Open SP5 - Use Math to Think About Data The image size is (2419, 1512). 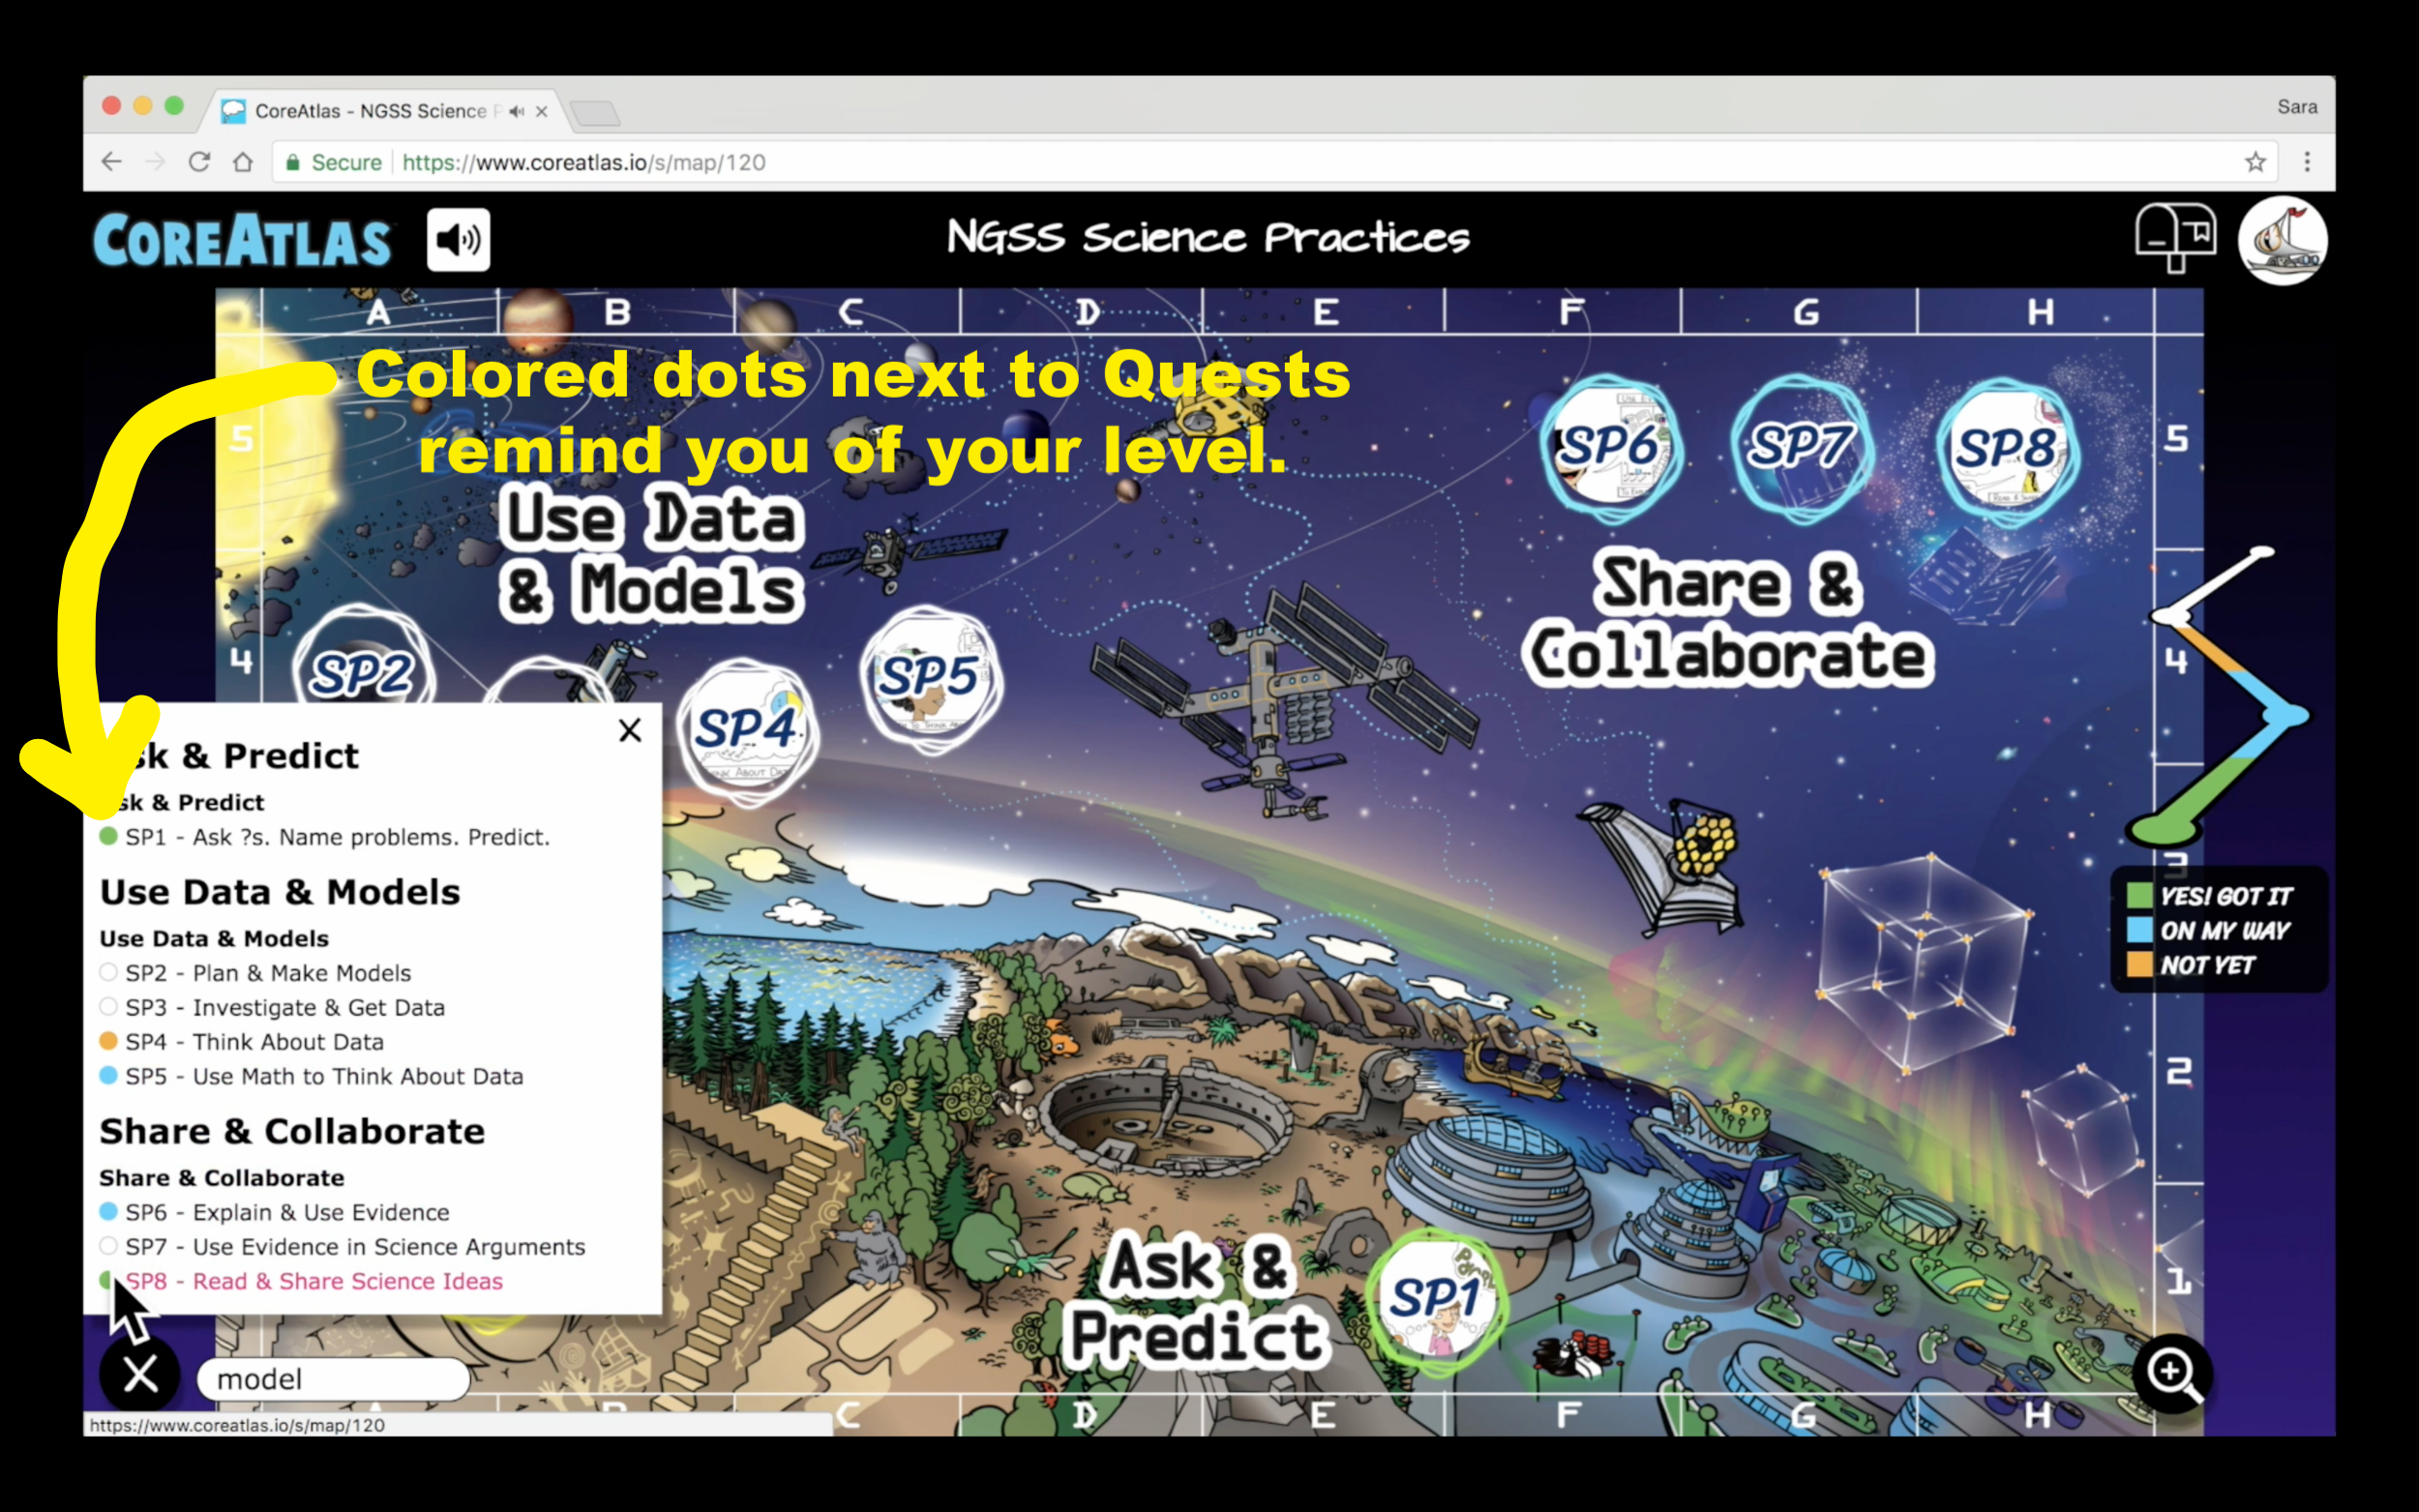point(324,1076)
